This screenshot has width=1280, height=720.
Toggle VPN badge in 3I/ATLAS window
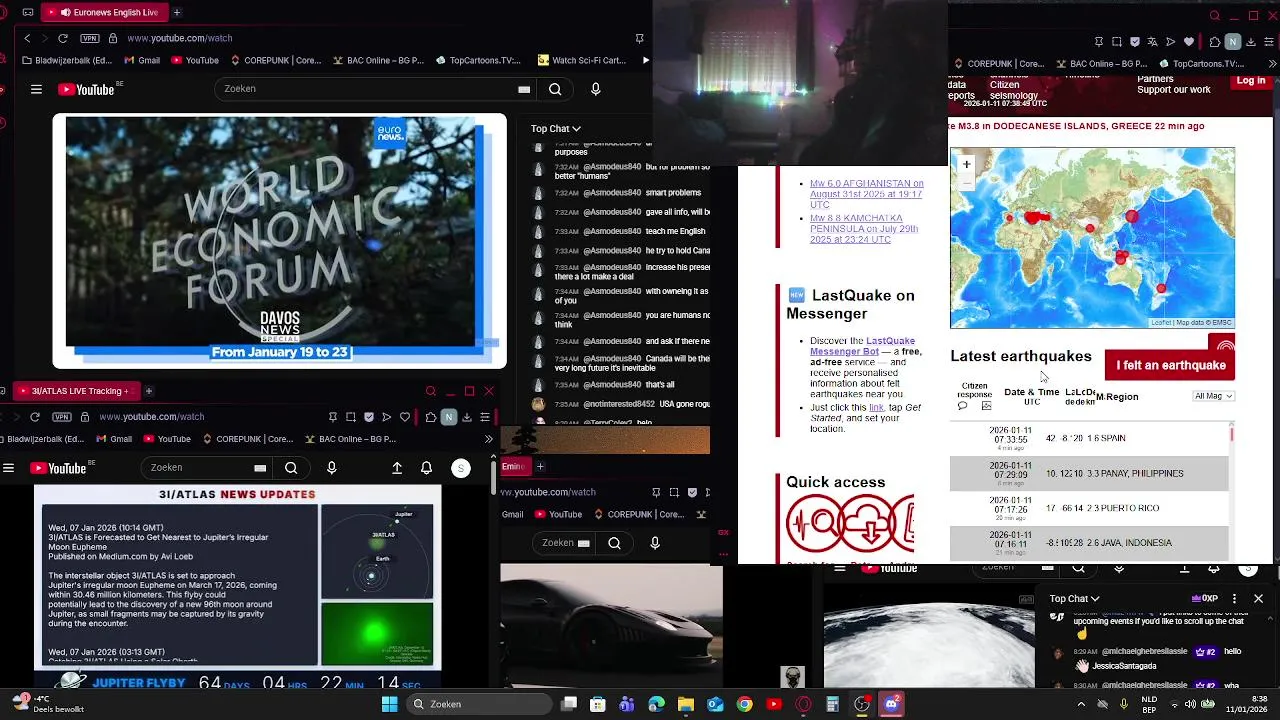62,416
